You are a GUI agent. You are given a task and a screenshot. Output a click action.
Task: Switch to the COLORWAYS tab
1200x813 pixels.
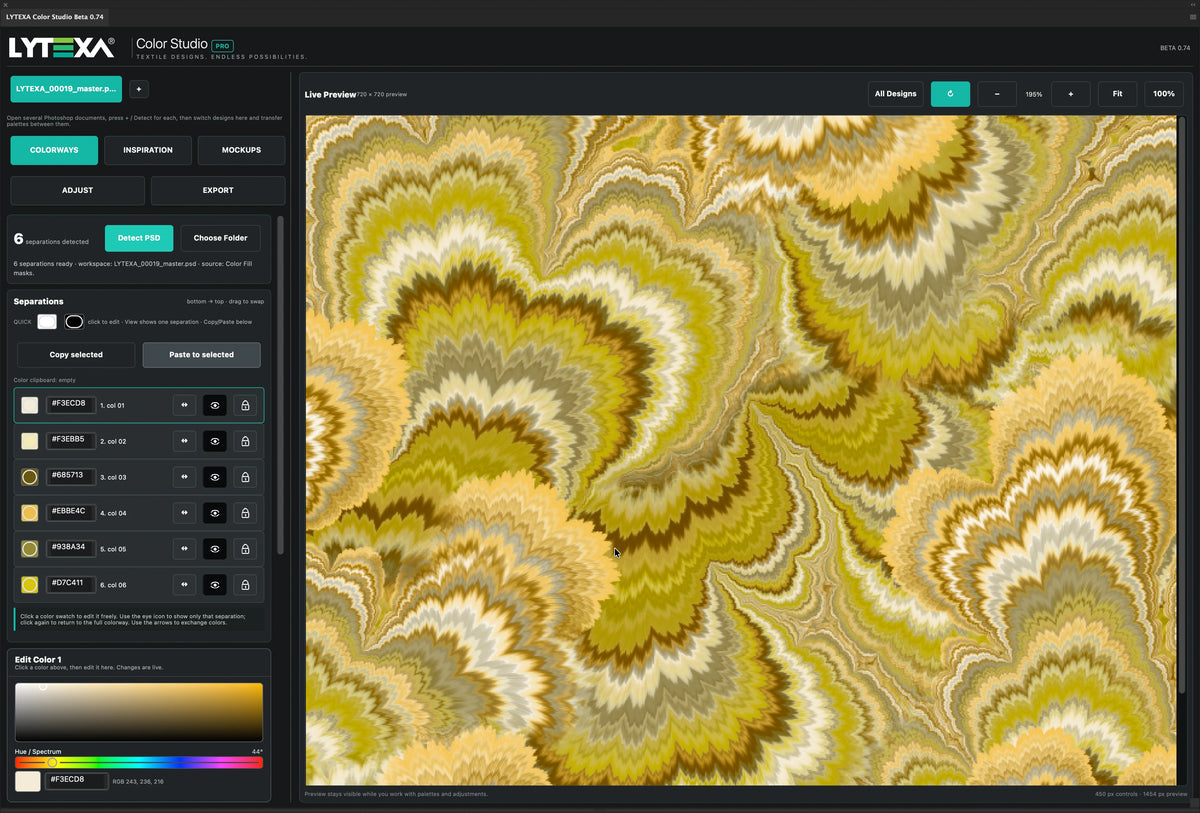54,150
